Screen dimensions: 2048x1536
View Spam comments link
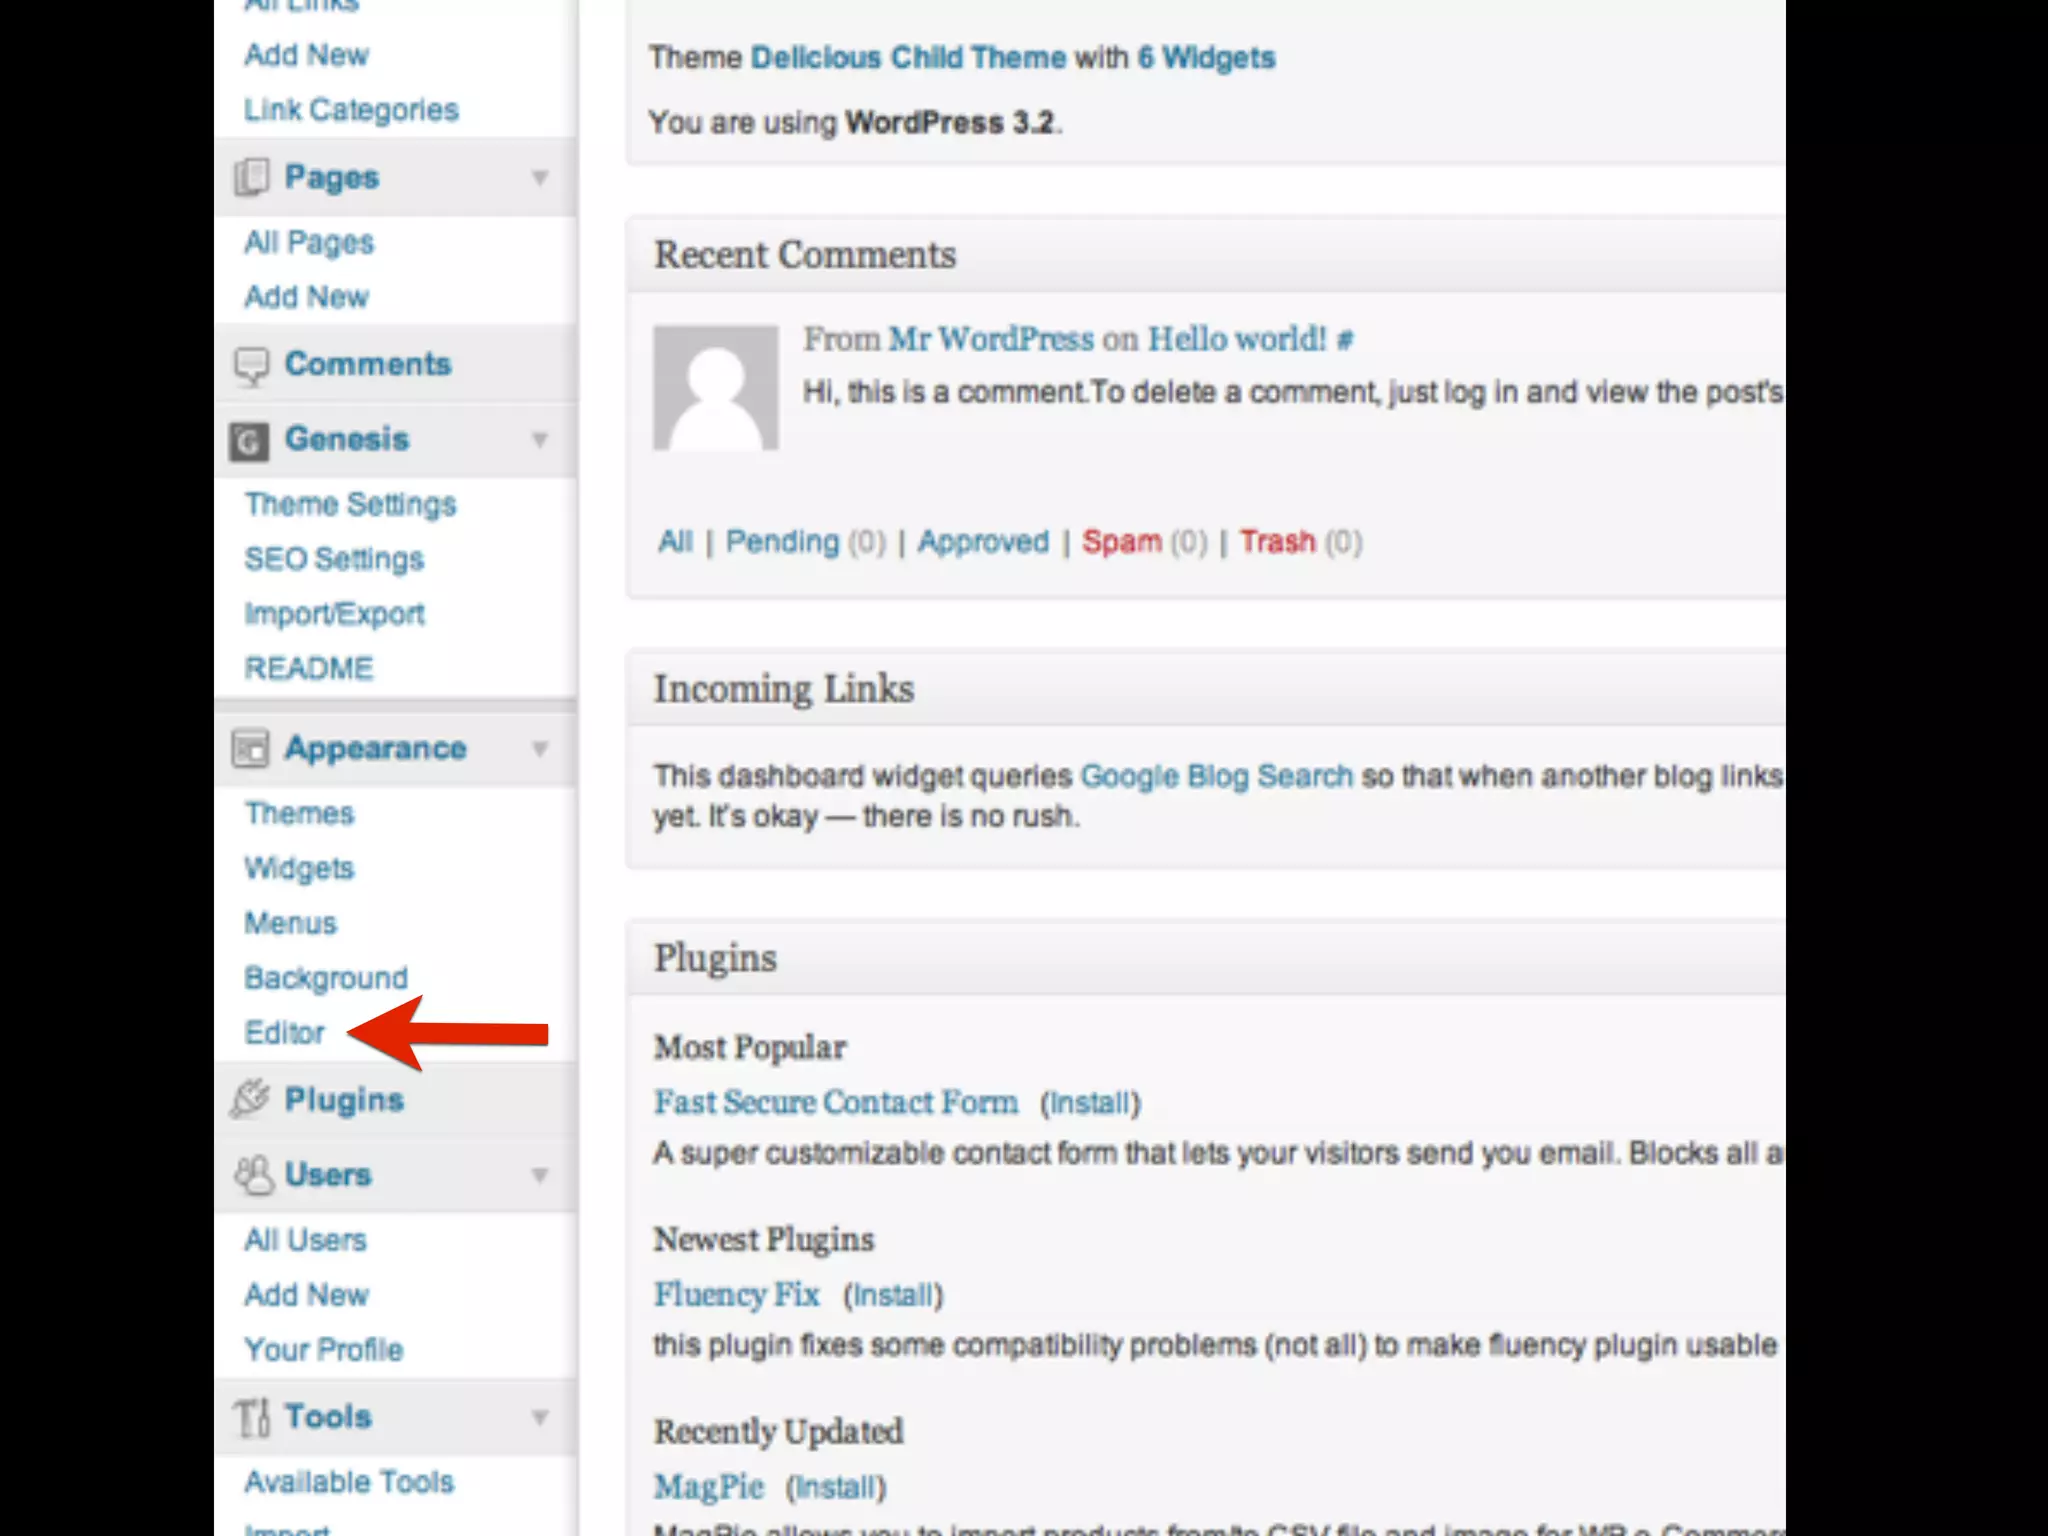tap(1121, 542)
